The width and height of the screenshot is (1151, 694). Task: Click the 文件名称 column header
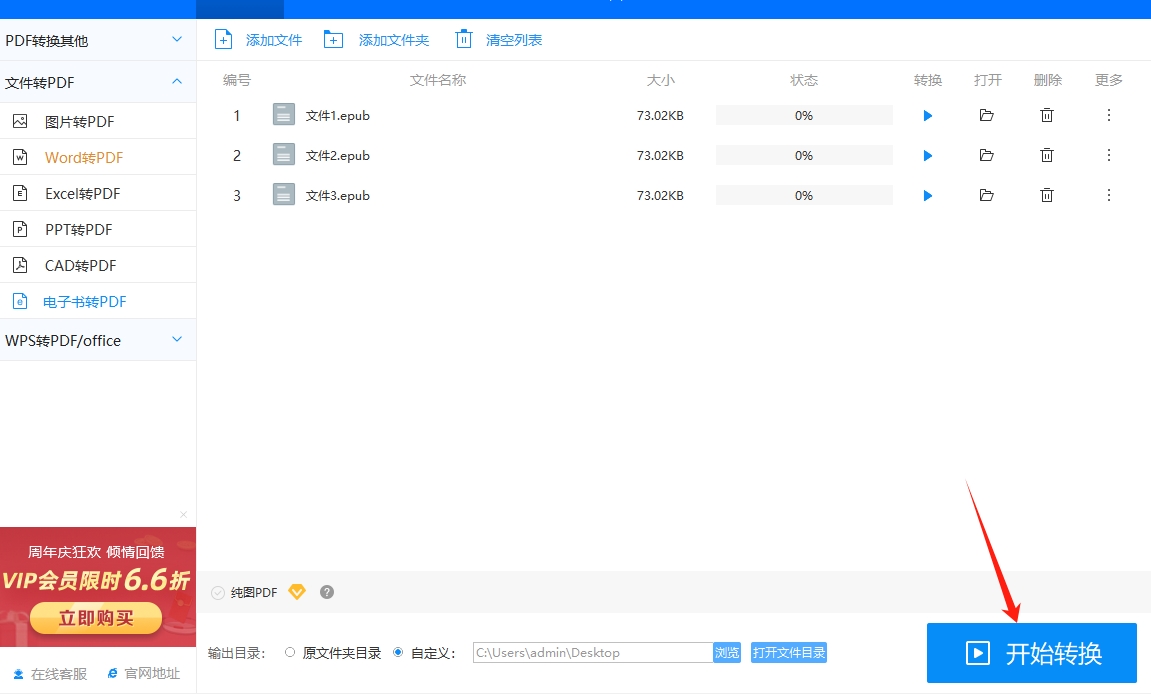tap(437, 80)
